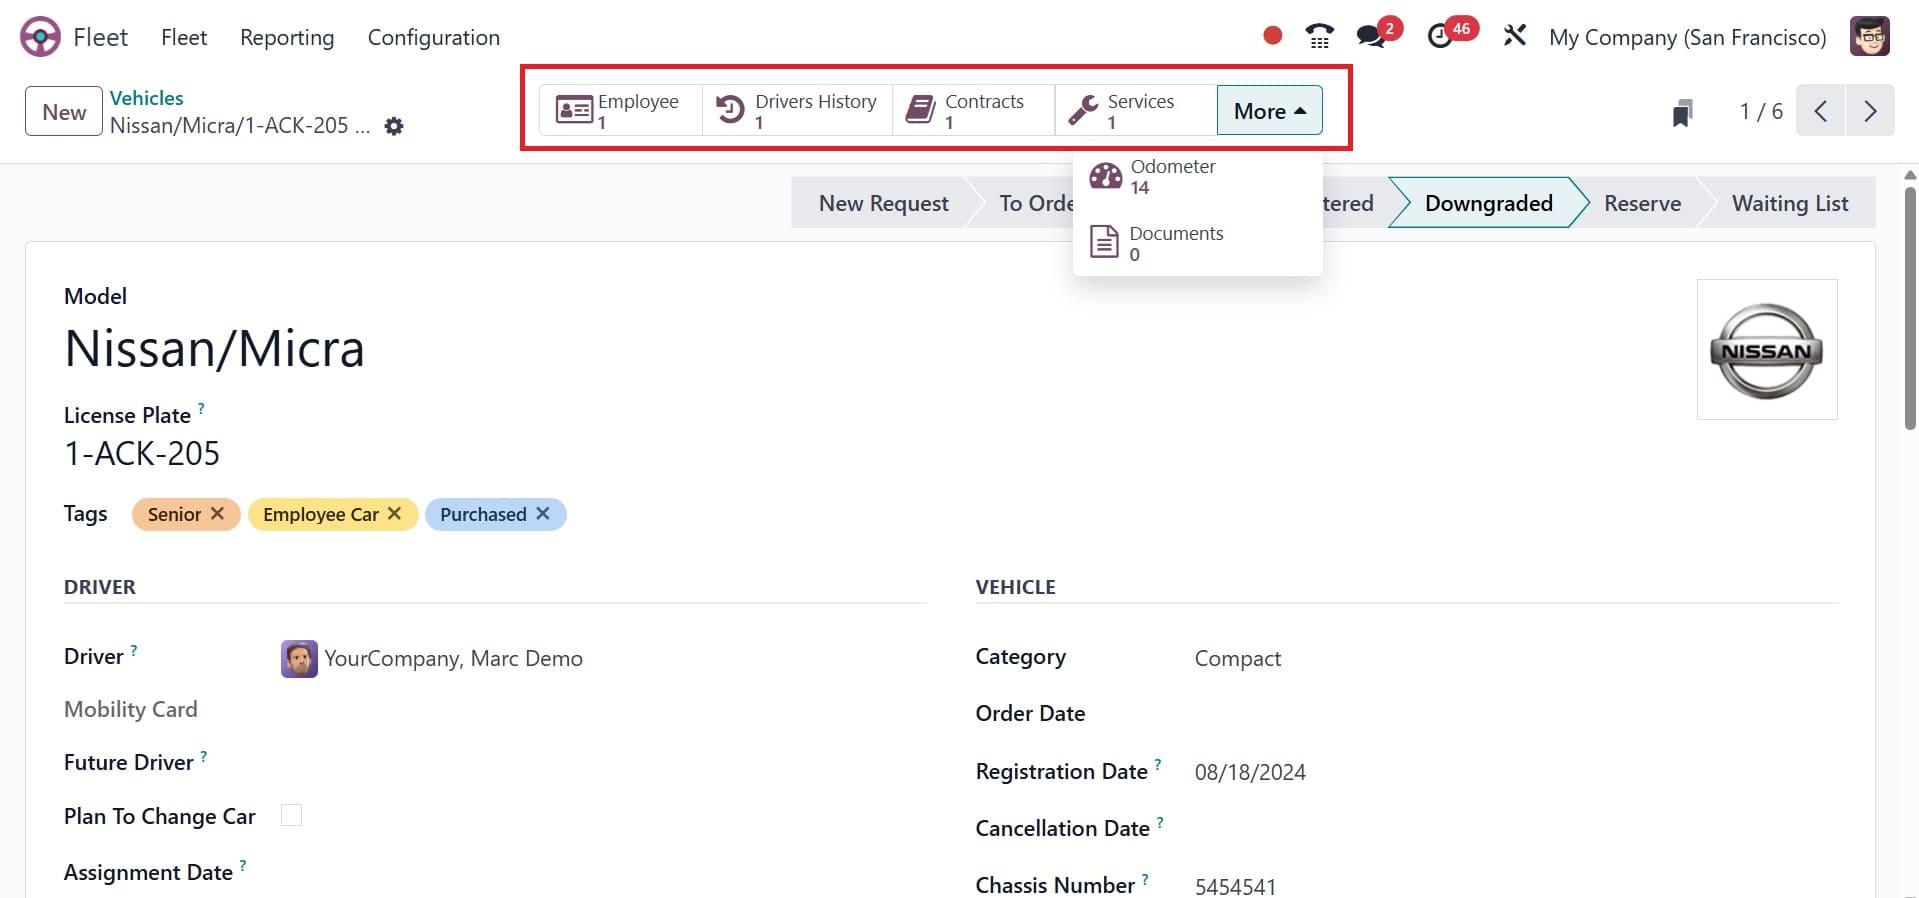This screenshot has width=1919, height=898.
Task: Open Employee smart button
Action: point(621,110)
